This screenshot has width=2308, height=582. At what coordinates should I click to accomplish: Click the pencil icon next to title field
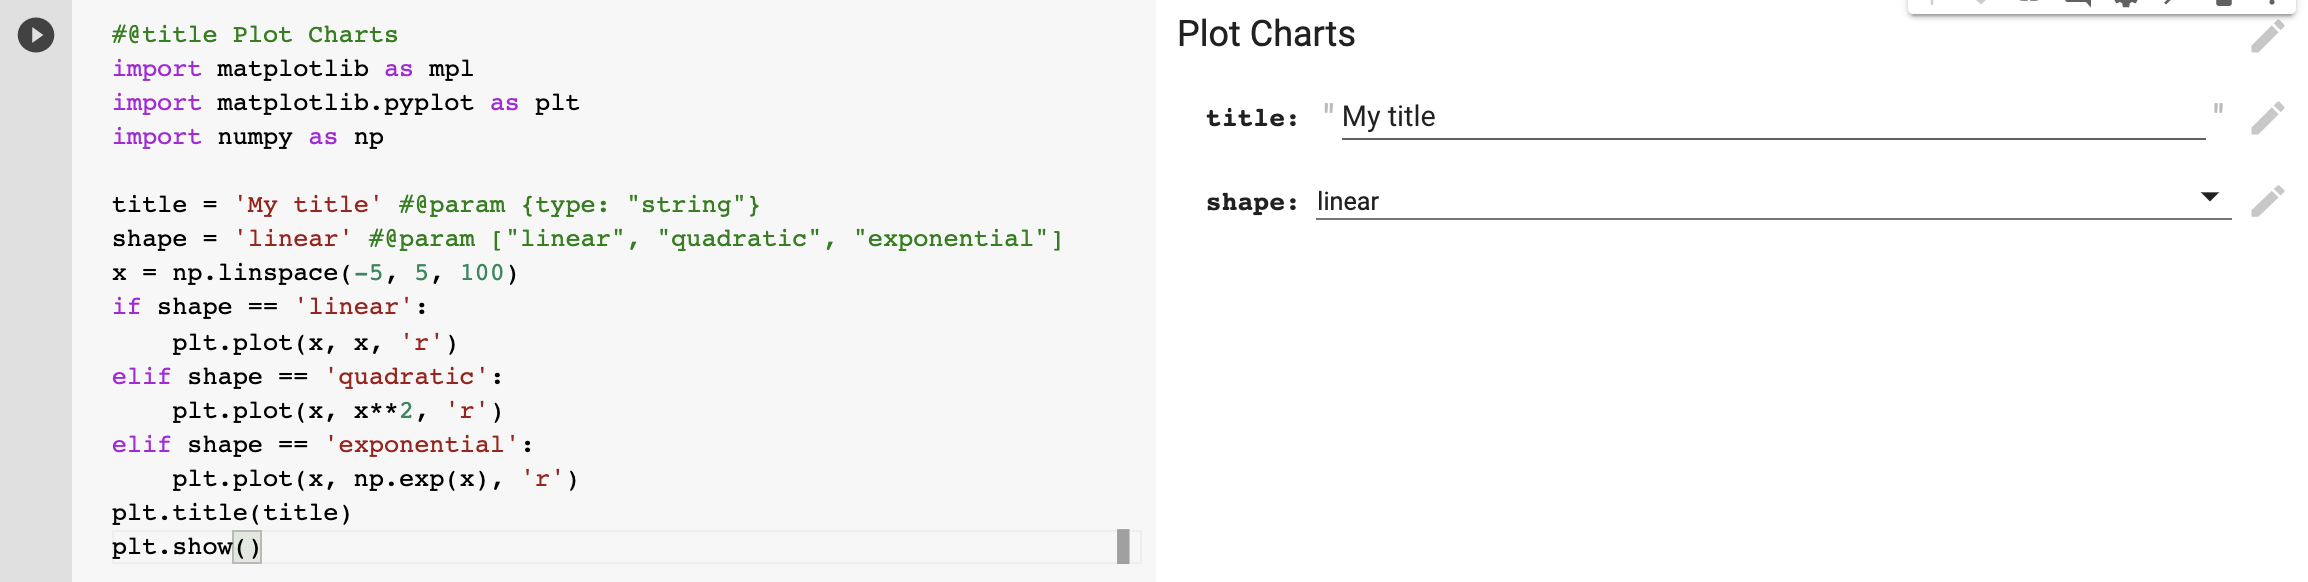point(2267,118)
